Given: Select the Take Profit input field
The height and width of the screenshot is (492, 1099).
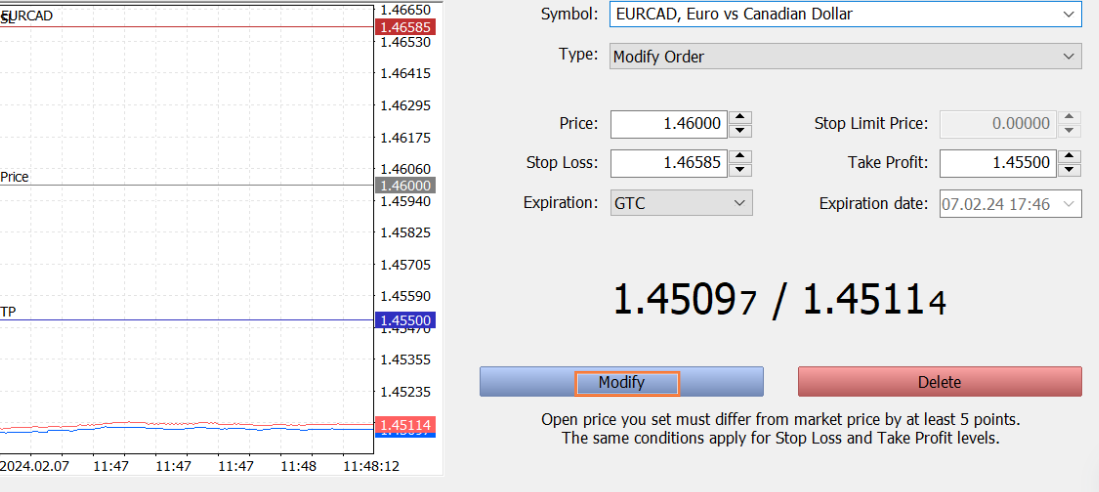Looking at the screenshot, I should click(997, 163).
